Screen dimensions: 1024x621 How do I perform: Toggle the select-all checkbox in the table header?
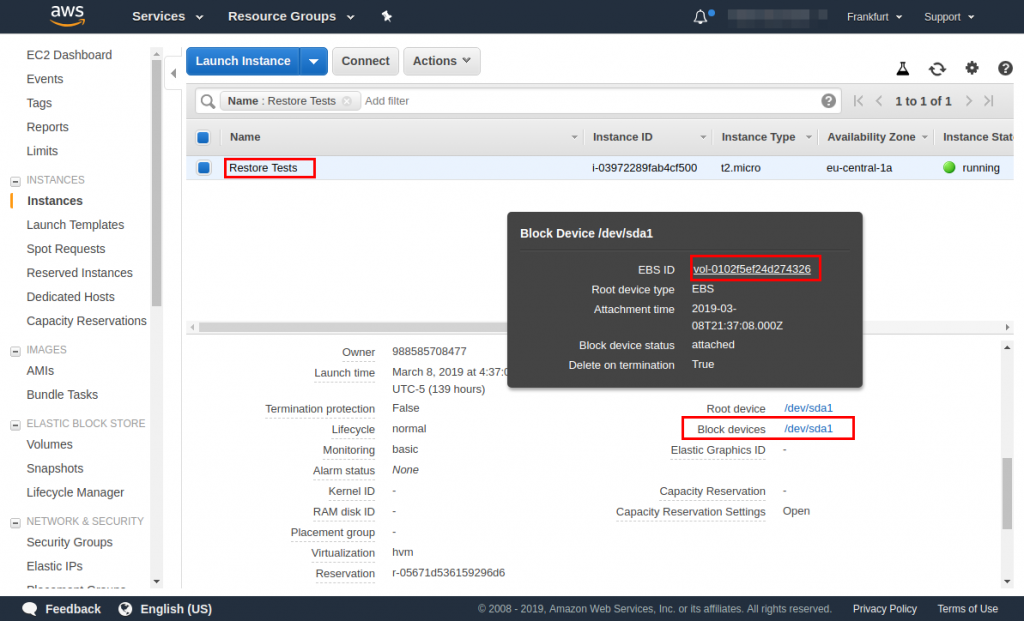[x=203, y=137]
